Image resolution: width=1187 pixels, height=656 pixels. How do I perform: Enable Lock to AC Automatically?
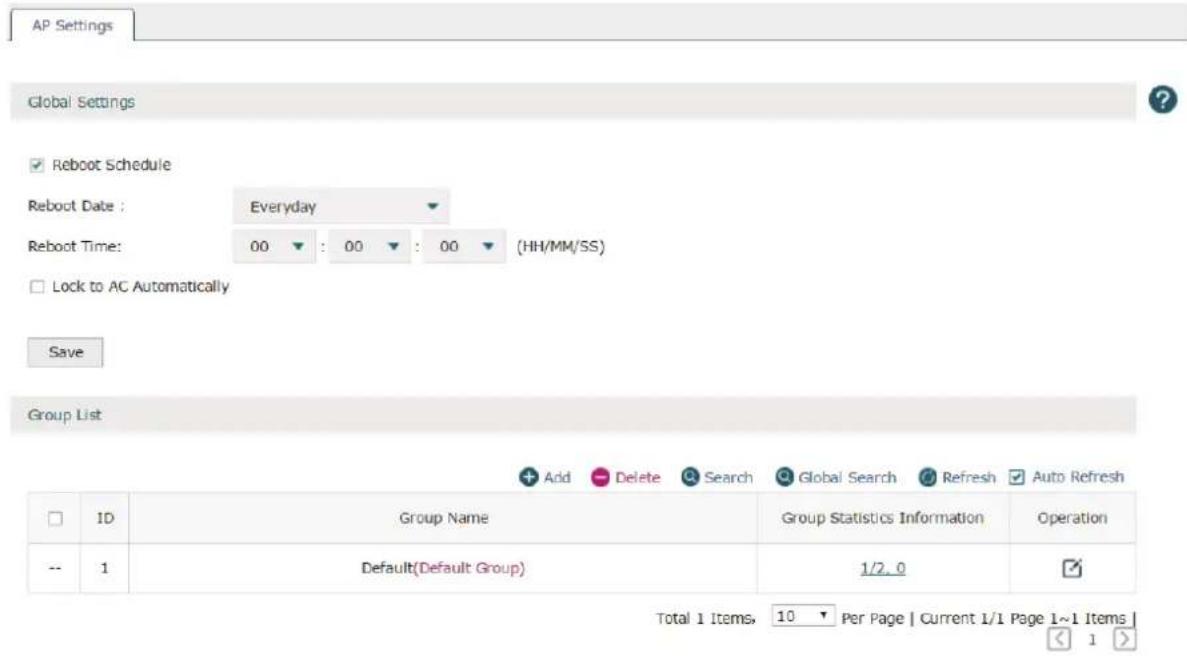36,287
